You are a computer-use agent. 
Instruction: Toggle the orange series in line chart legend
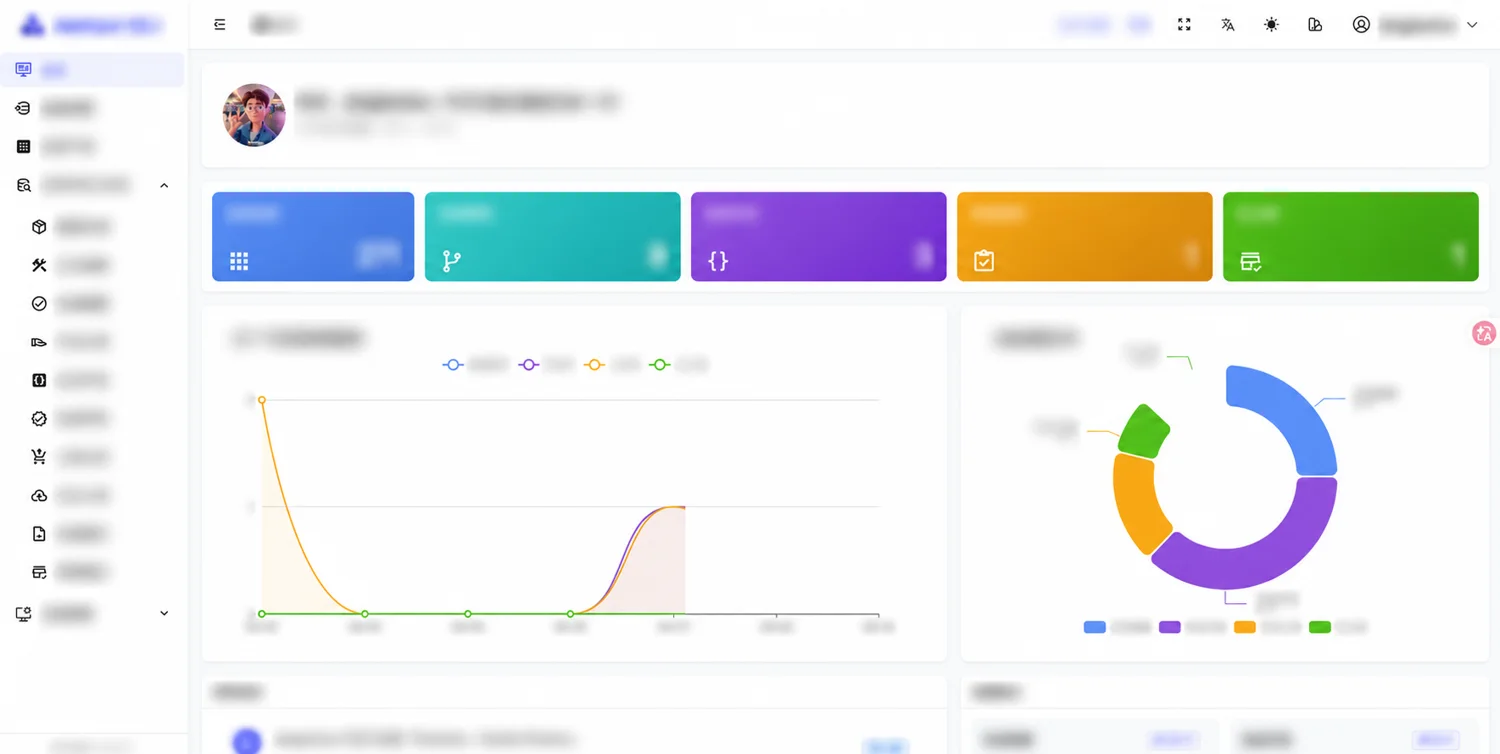tap(612, 365)
